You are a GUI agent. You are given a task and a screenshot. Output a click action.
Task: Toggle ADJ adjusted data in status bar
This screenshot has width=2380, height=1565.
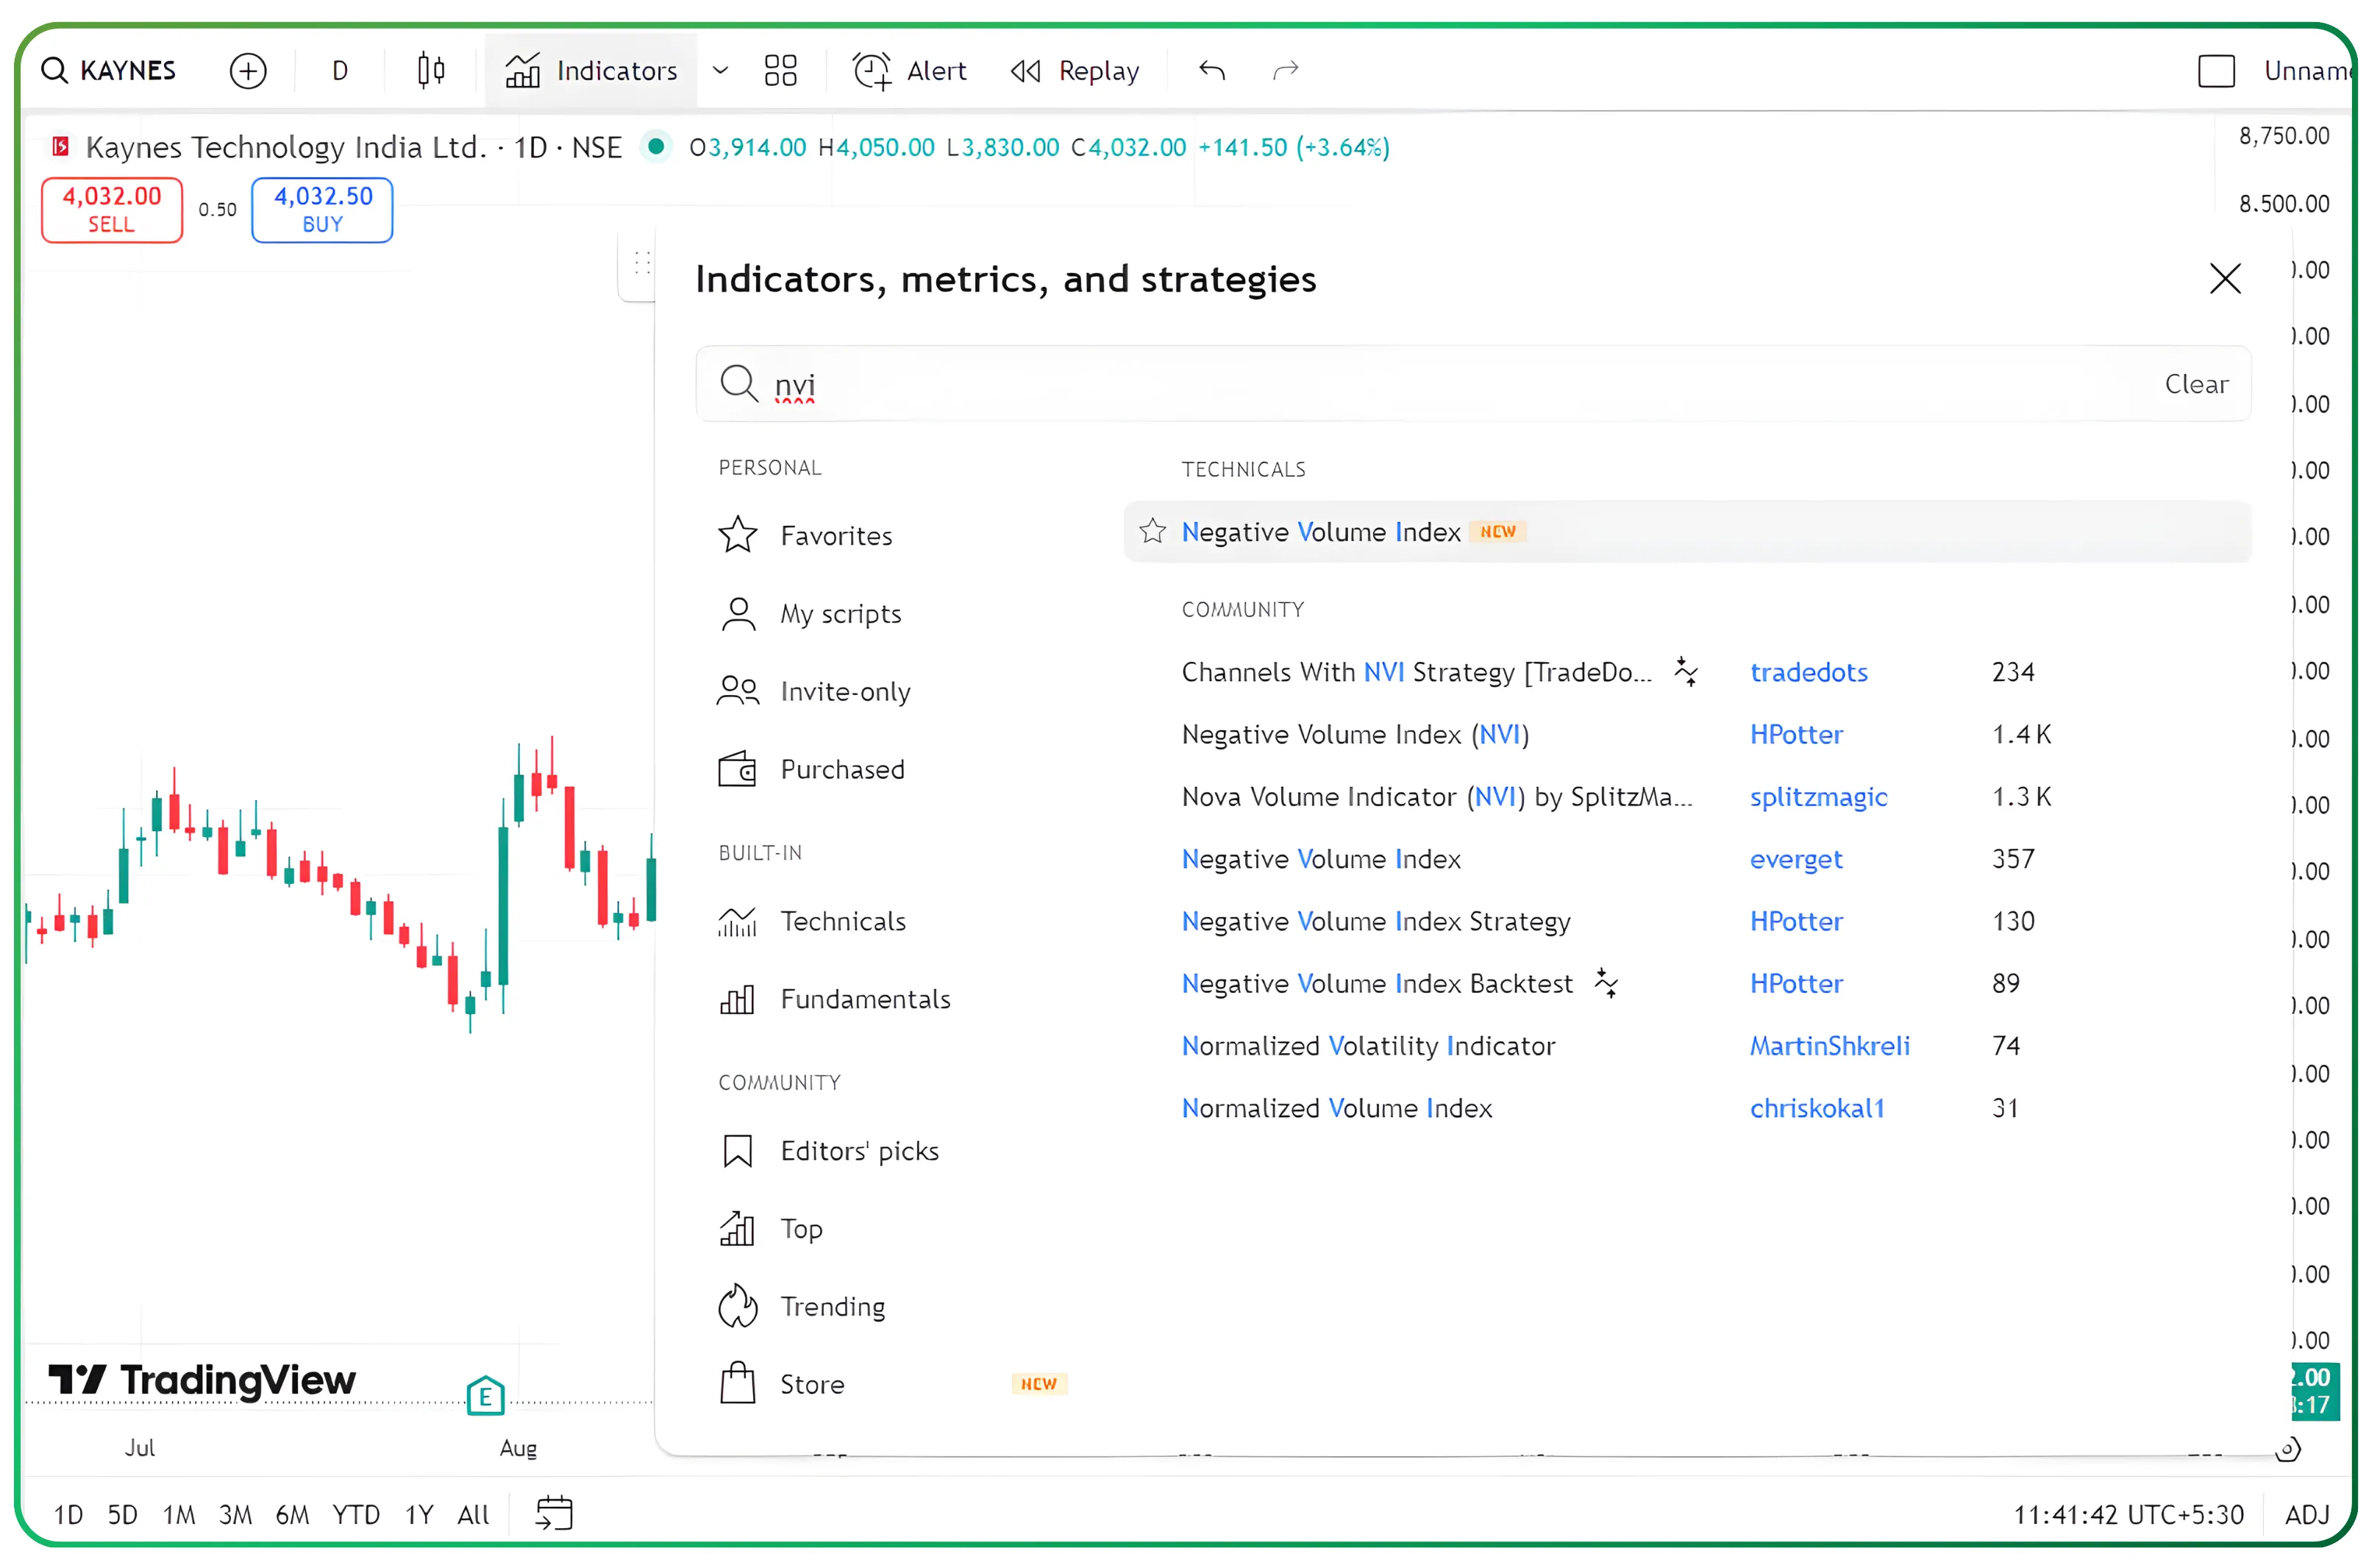pos(2308,1514)
